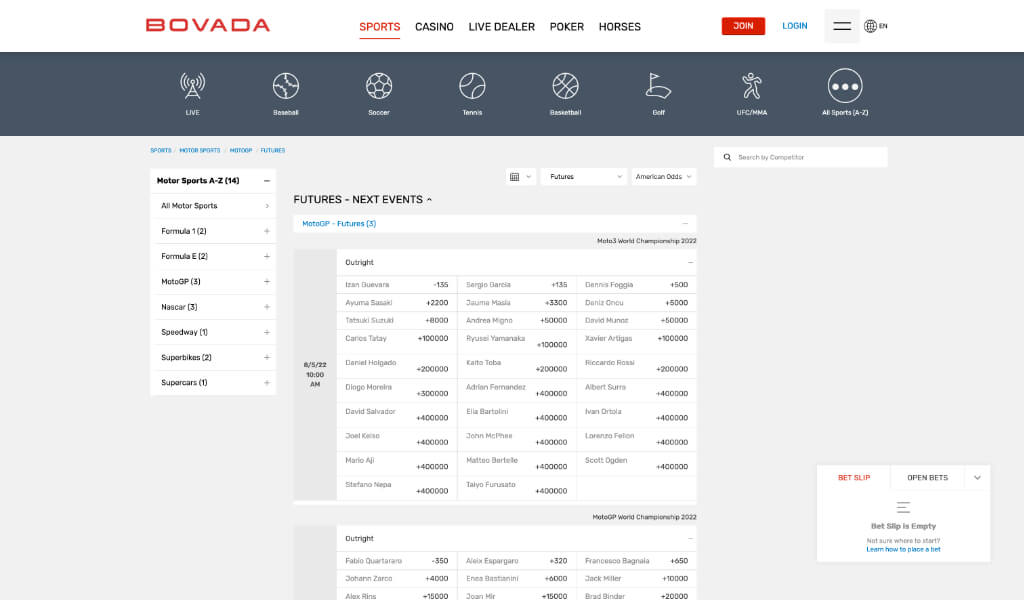Open the American Odds dropdown
The height and width of the screenshot is (600, 1024).
pyautogui.click(x=664, y=177)
